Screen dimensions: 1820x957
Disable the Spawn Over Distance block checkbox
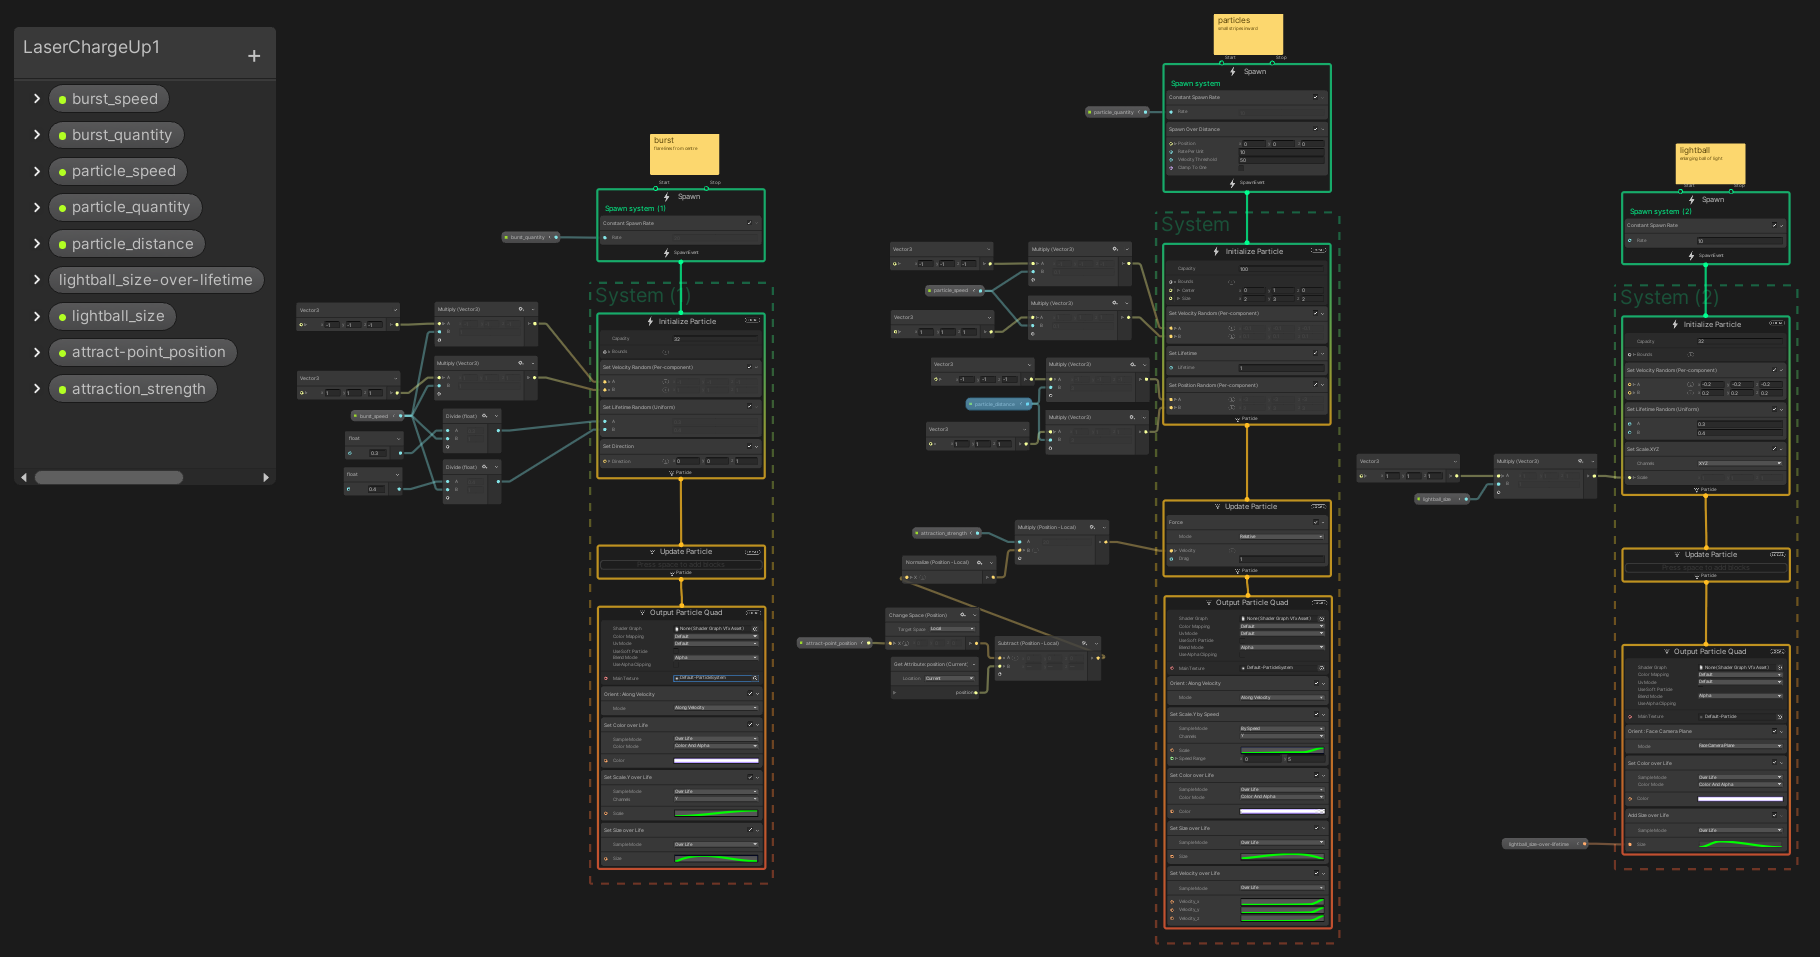click(1315, 129)
